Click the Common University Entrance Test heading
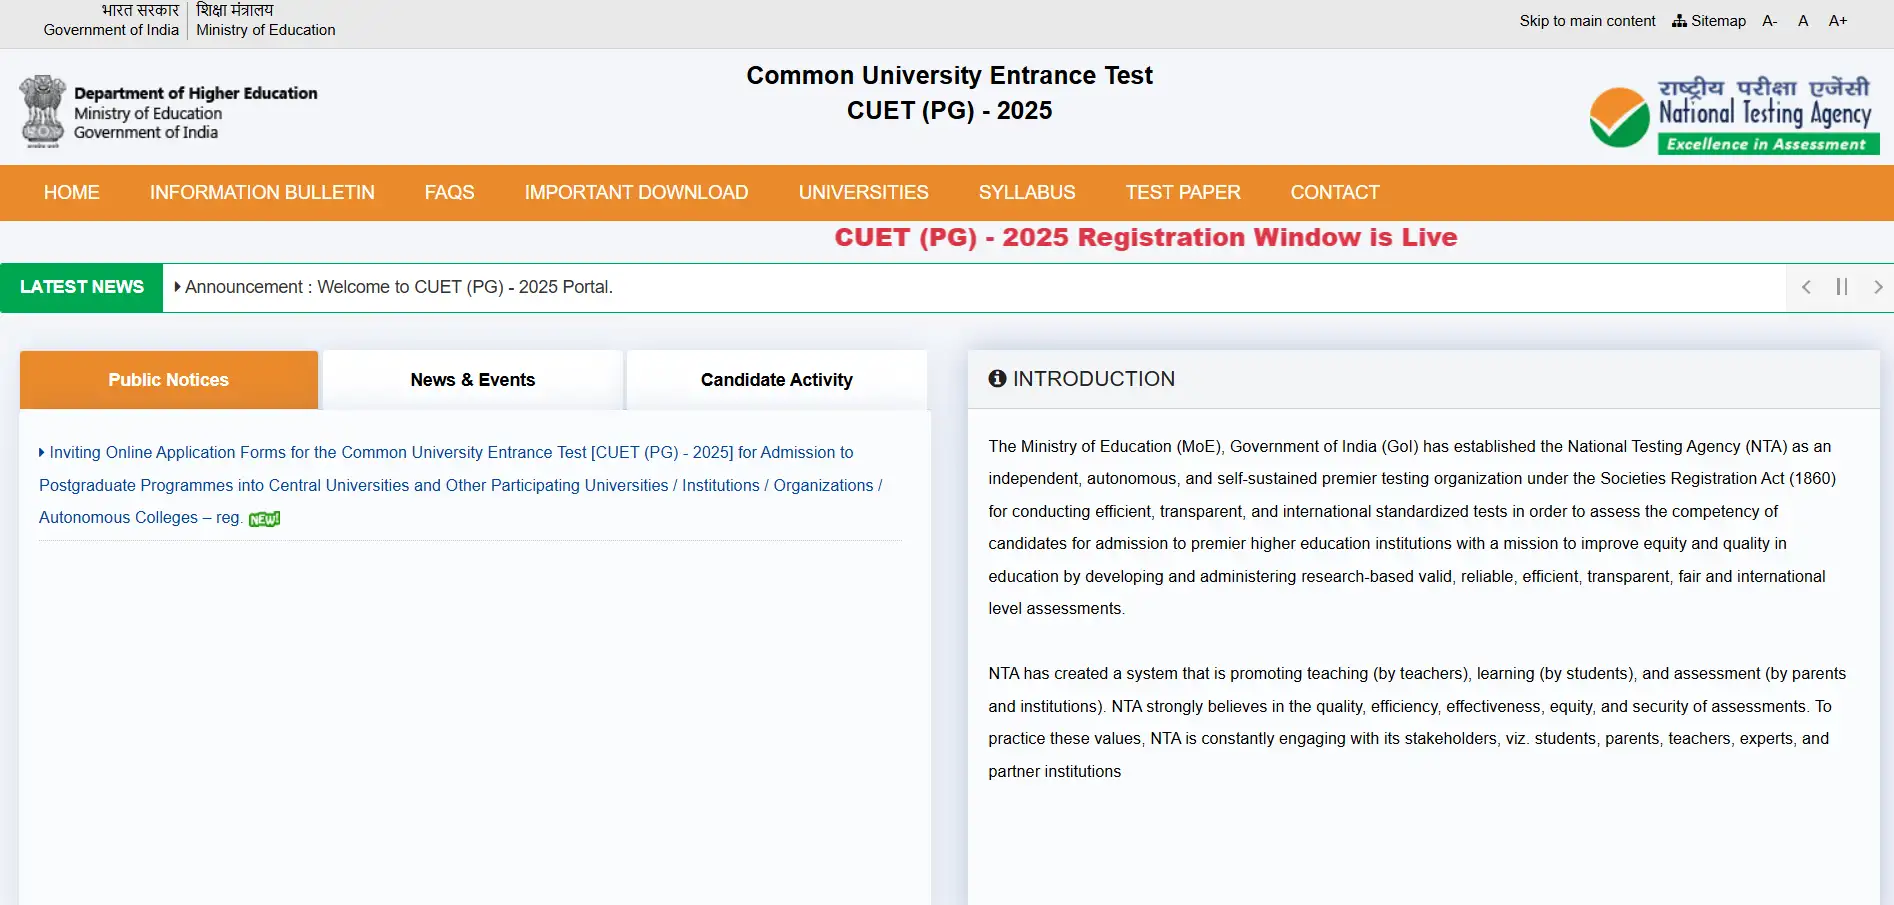Image resolution: width=1894 pixels, height=905 pixels. 949,76
